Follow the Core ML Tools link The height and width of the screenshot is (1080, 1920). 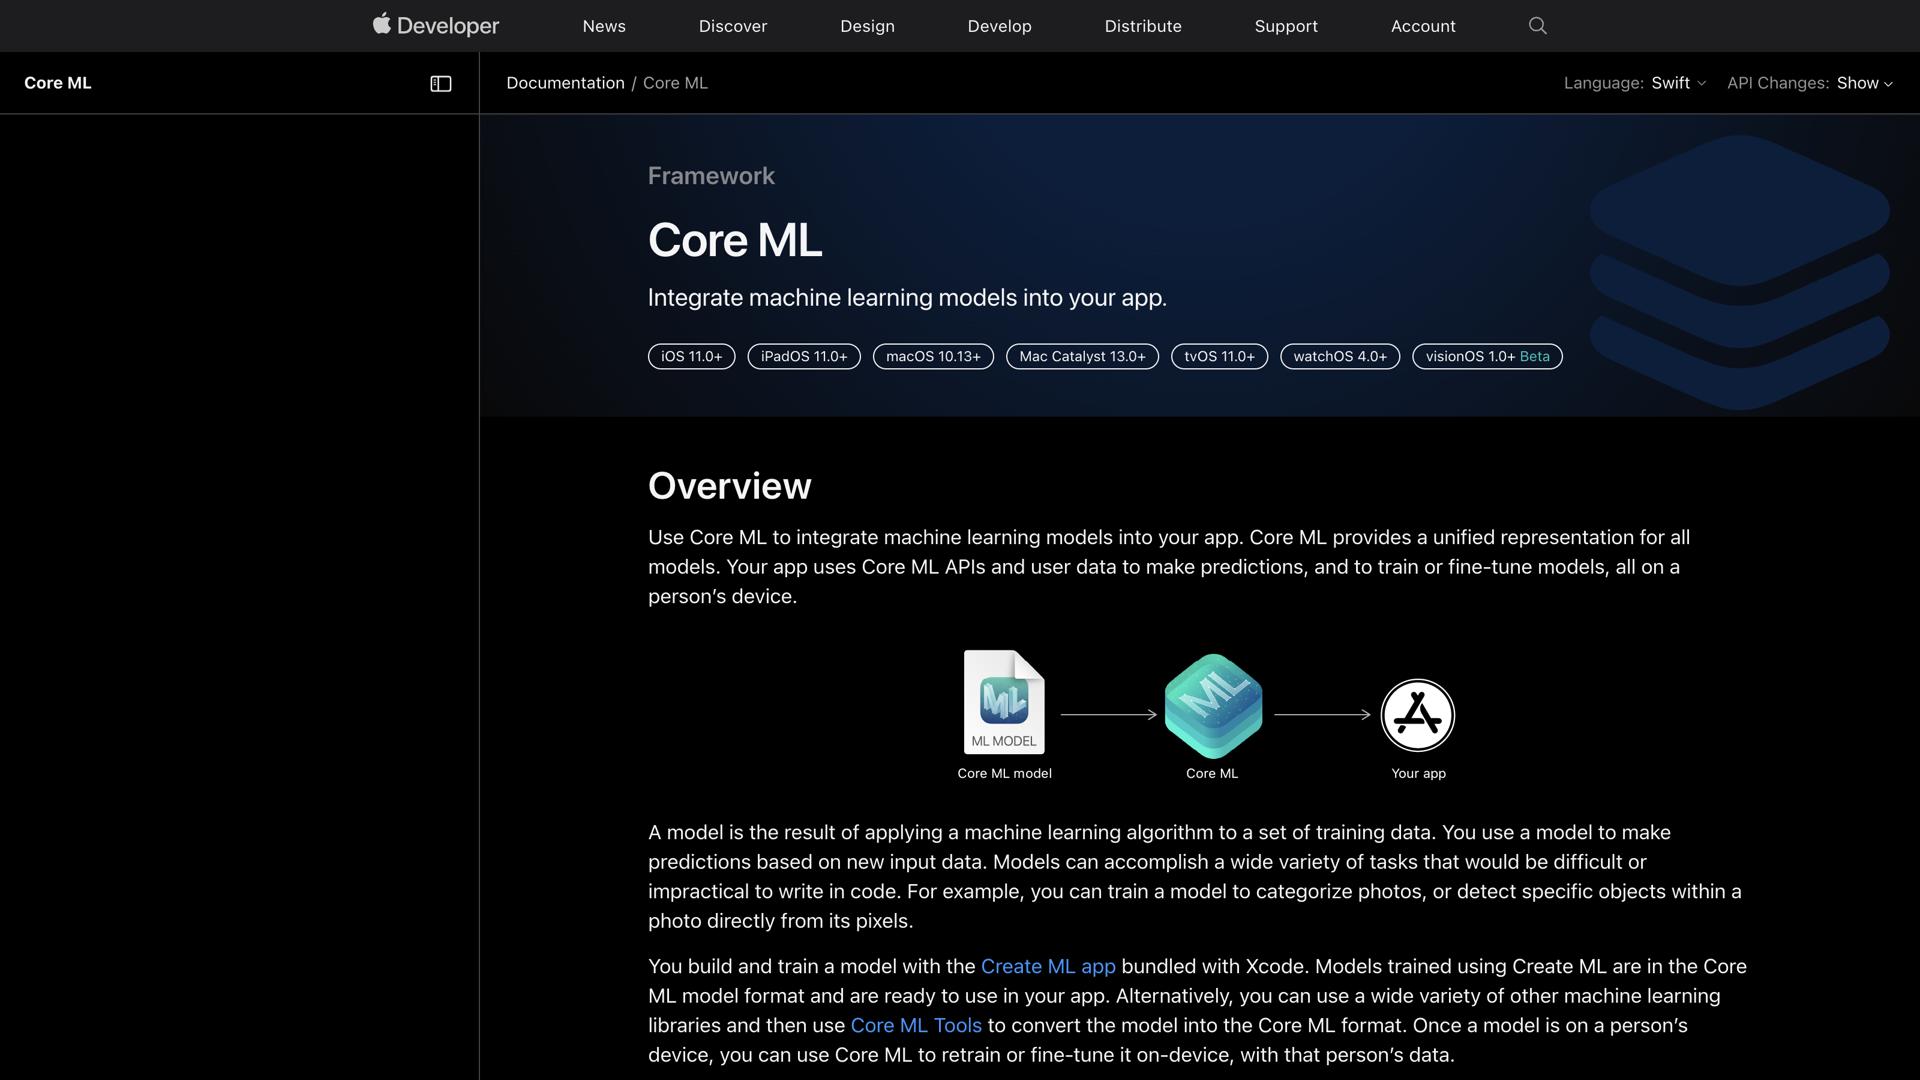pos(915,1025)
